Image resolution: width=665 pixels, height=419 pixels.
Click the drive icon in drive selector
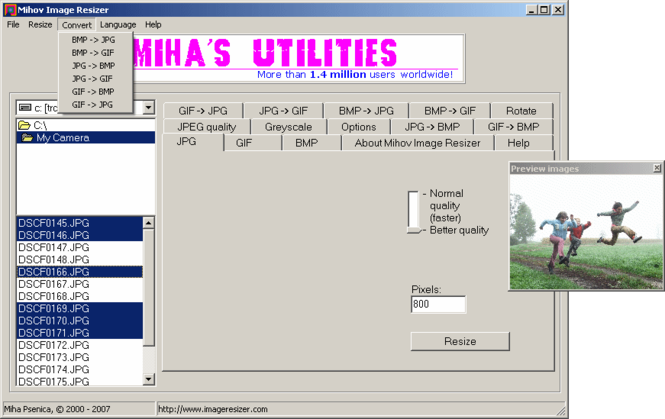tap(25, 108)
